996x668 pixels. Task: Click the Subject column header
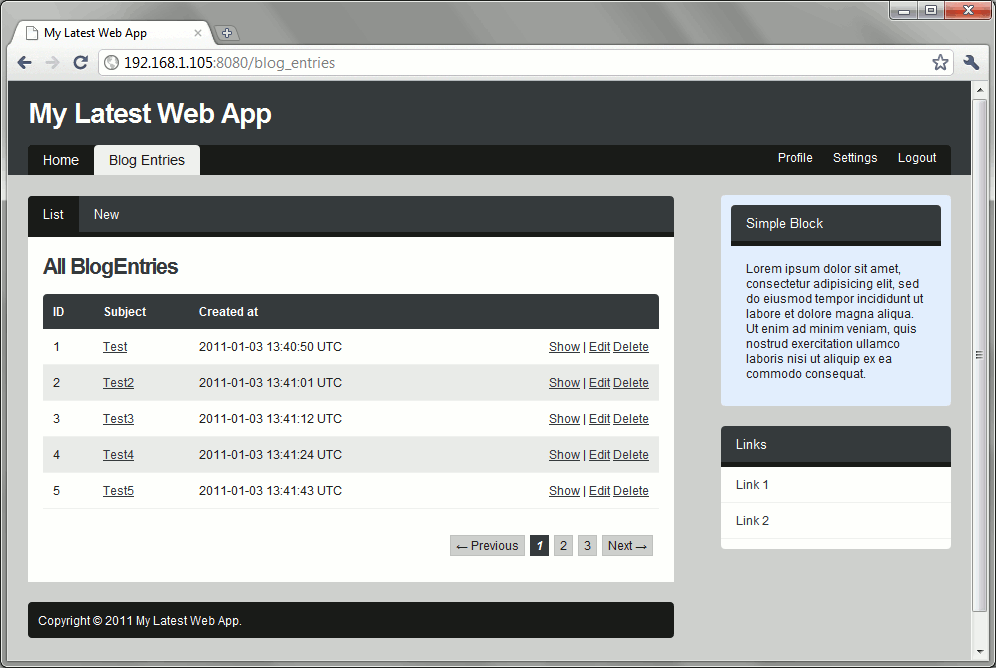[x=124, y=312]
